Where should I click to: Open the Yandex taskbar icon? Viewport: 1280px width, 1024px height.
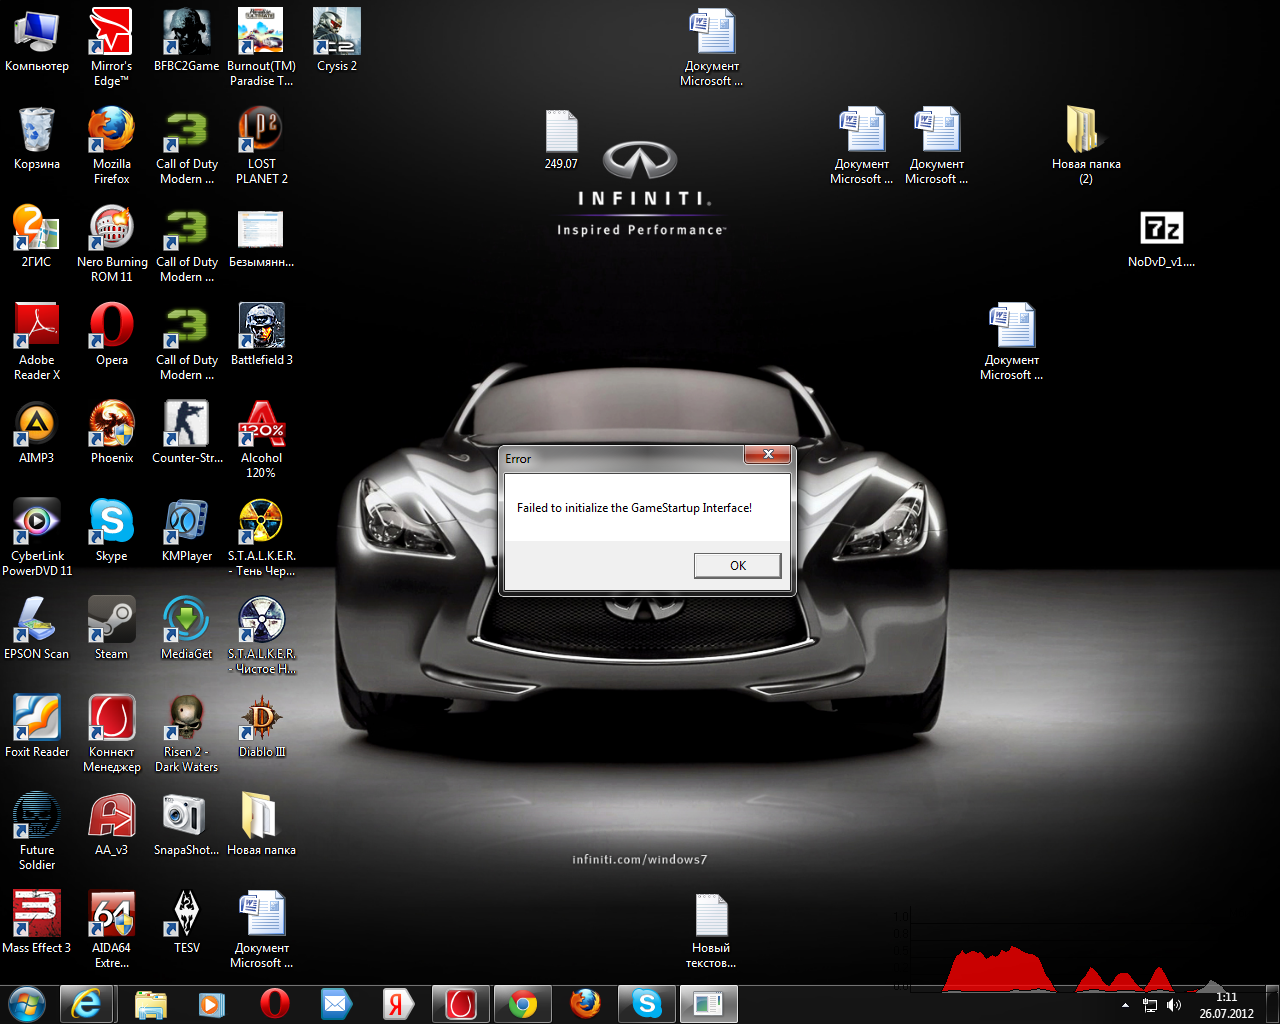coord(397,1003)
